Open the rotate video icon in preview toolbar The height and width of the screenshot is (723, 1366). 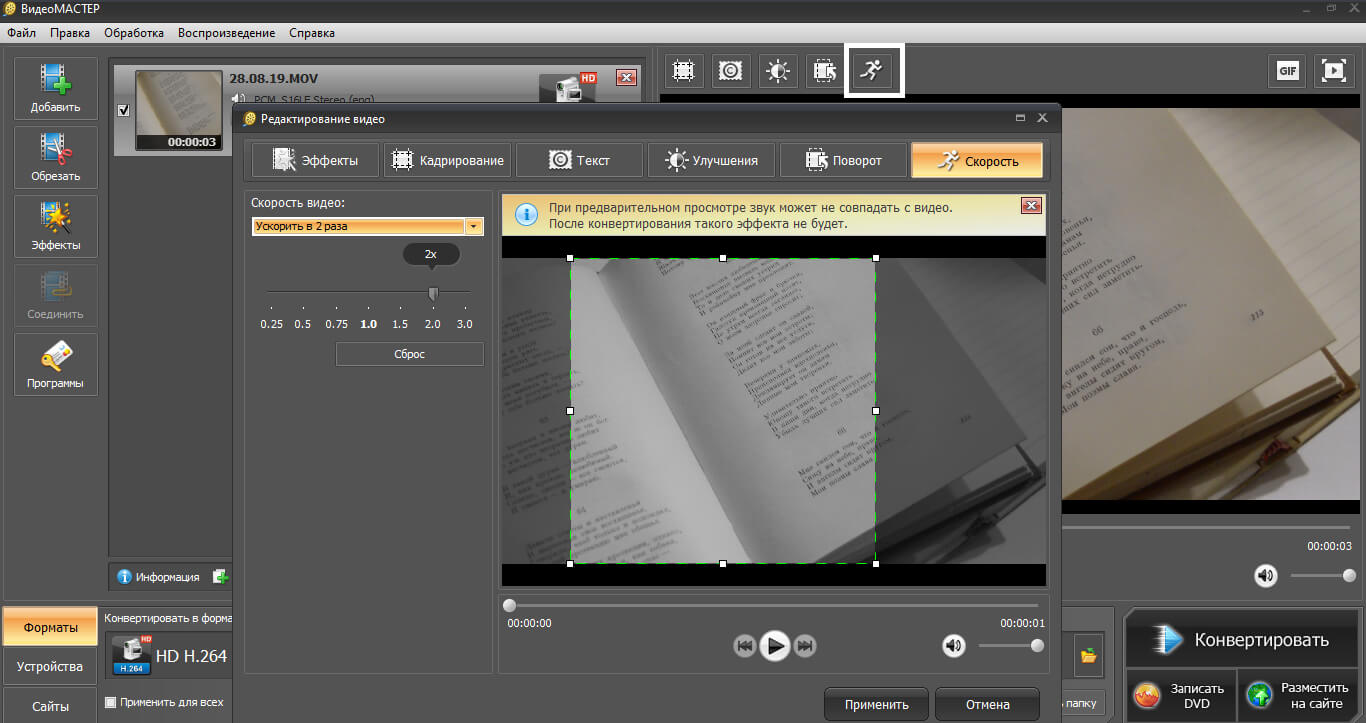825,70
